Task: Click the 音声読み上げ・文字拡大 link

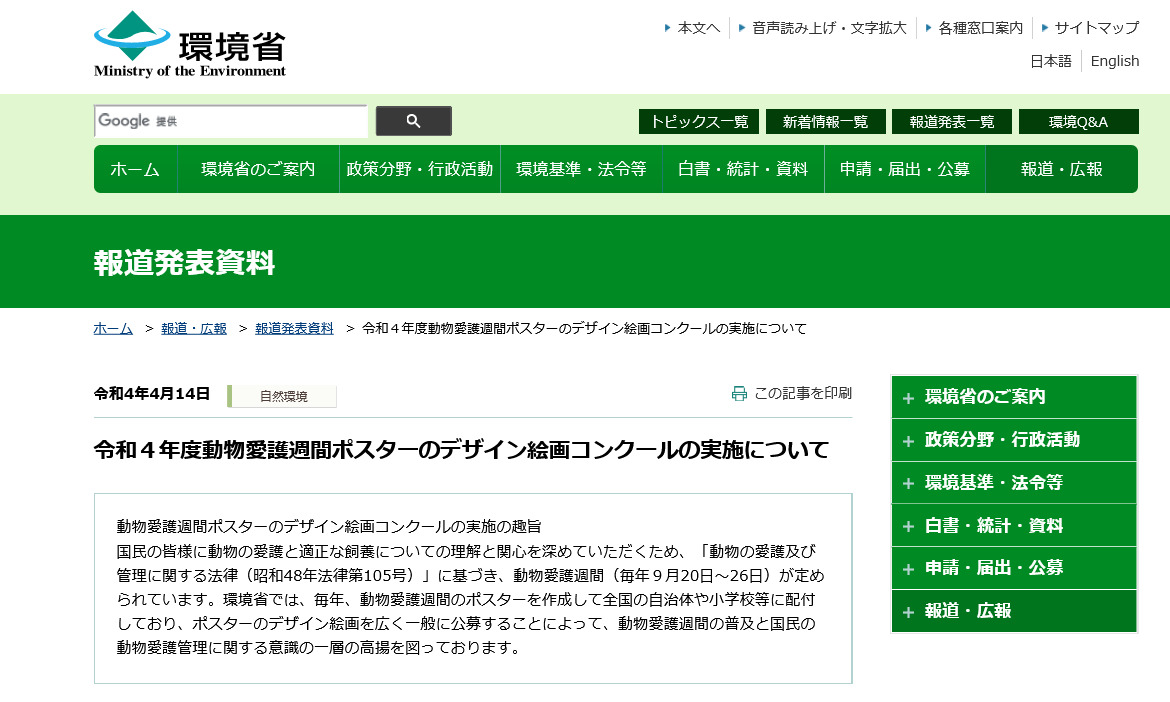Action: point(829,28)
